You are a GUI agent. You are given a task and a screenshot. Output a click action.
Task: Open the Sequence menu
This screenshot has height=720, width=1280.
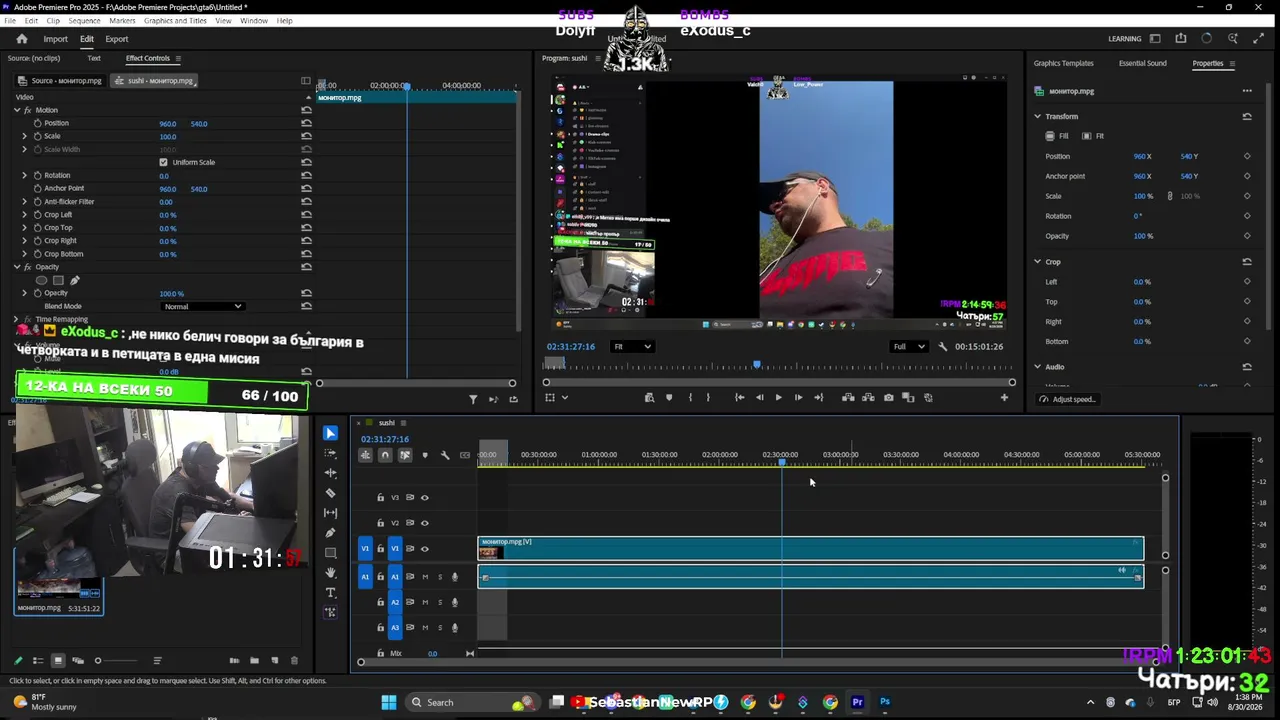pos(84,20)
